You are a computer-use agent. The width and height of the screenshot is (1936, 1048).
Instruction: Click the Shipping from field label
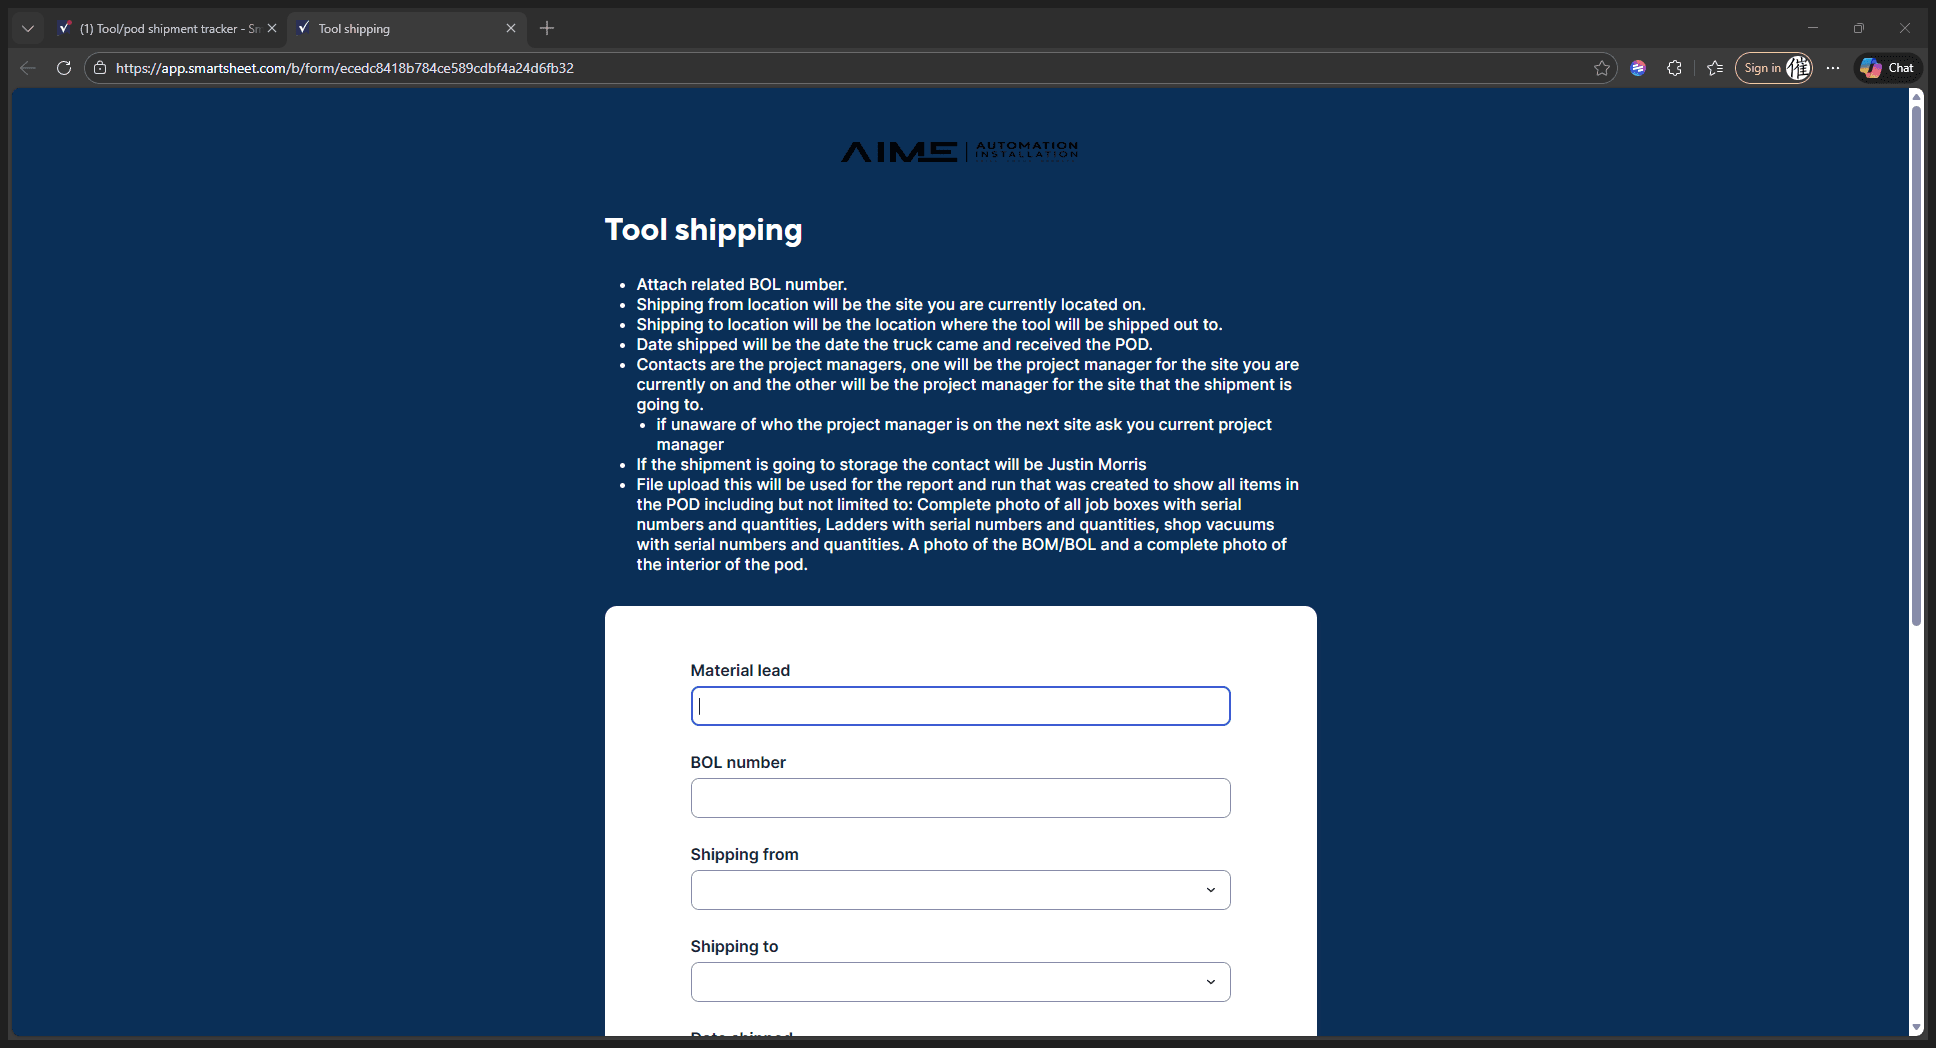point(744,854)
